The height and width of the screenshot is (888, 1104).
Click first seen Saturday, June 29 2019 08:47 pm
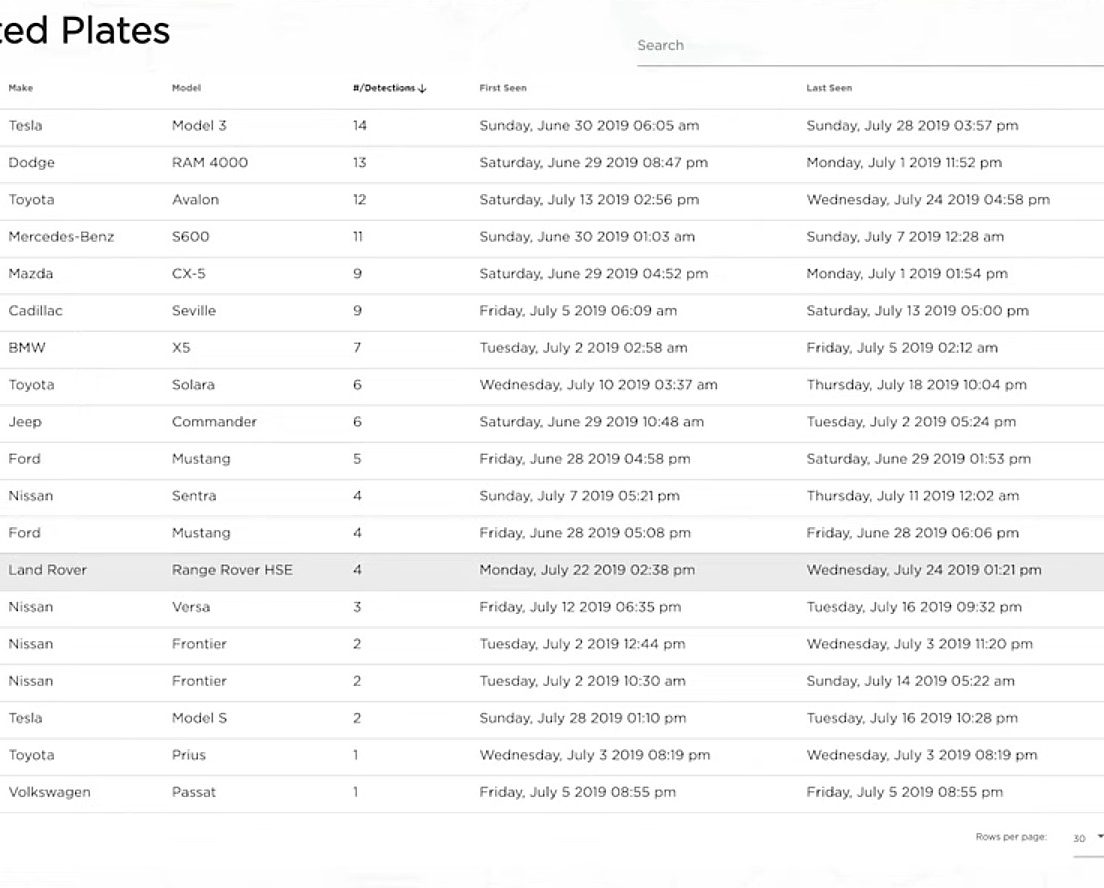(x=594, y=163)
